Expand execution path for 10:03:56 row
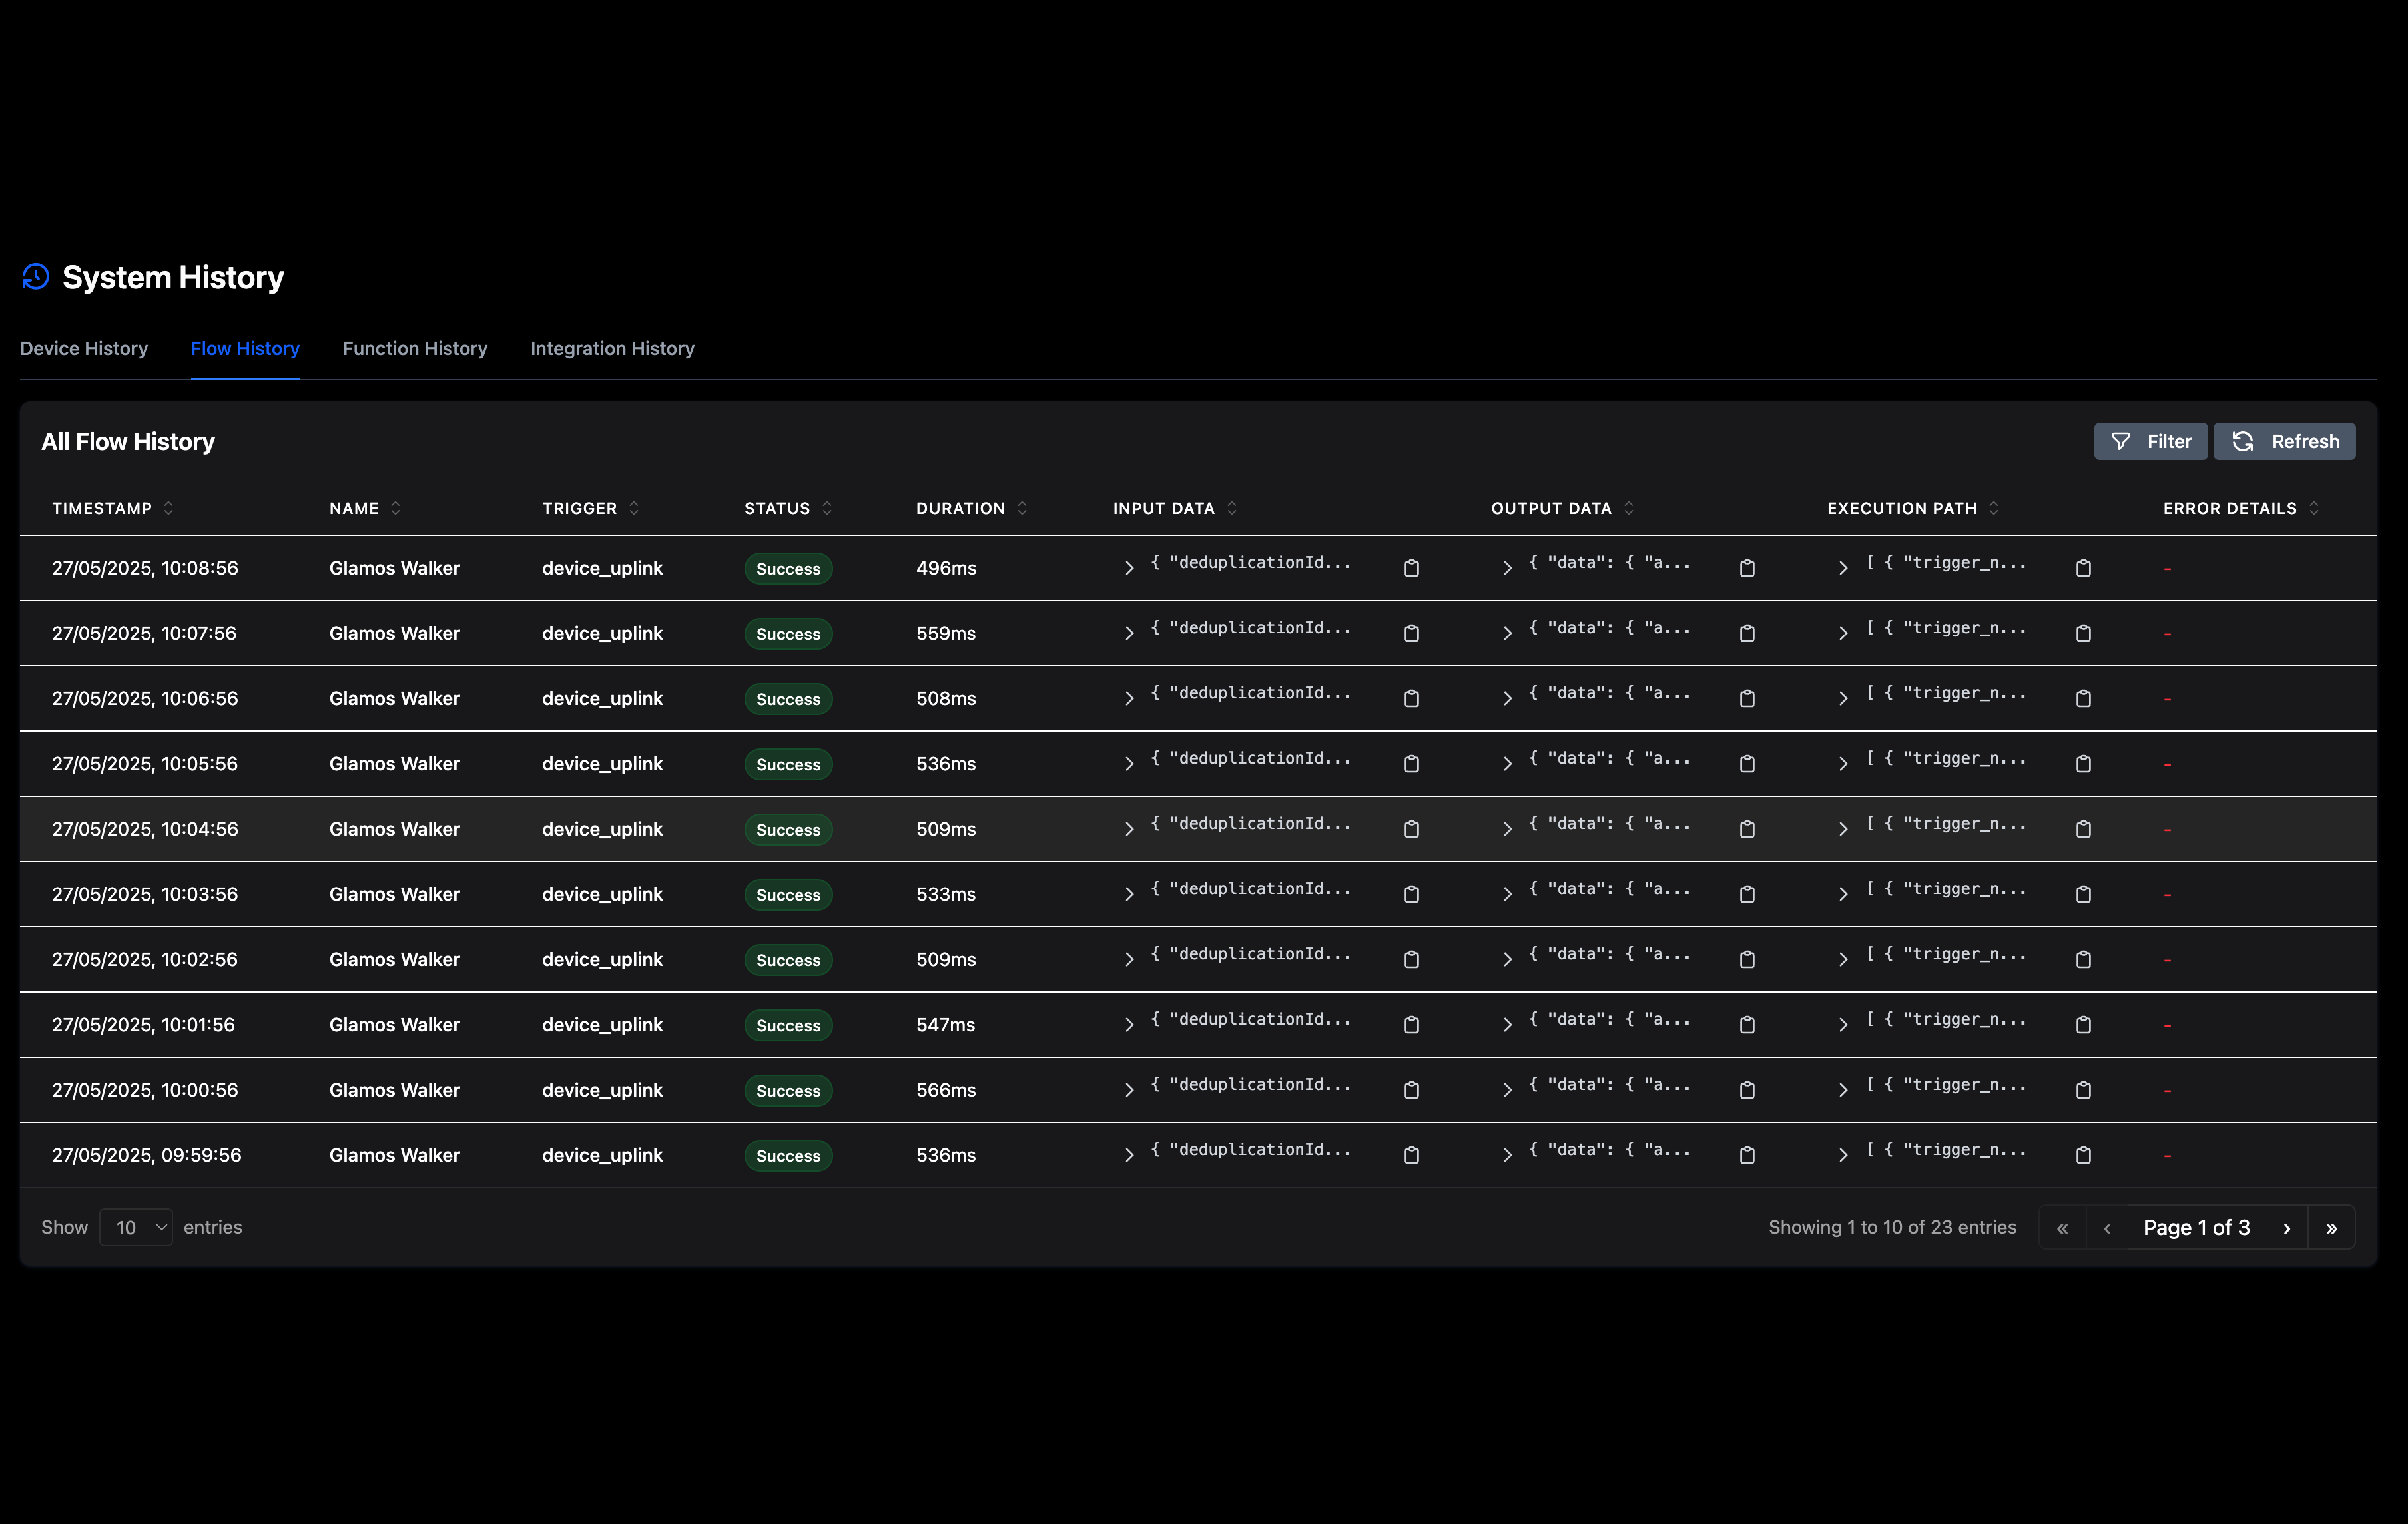2408x1524 pixels. point(1842,894)
